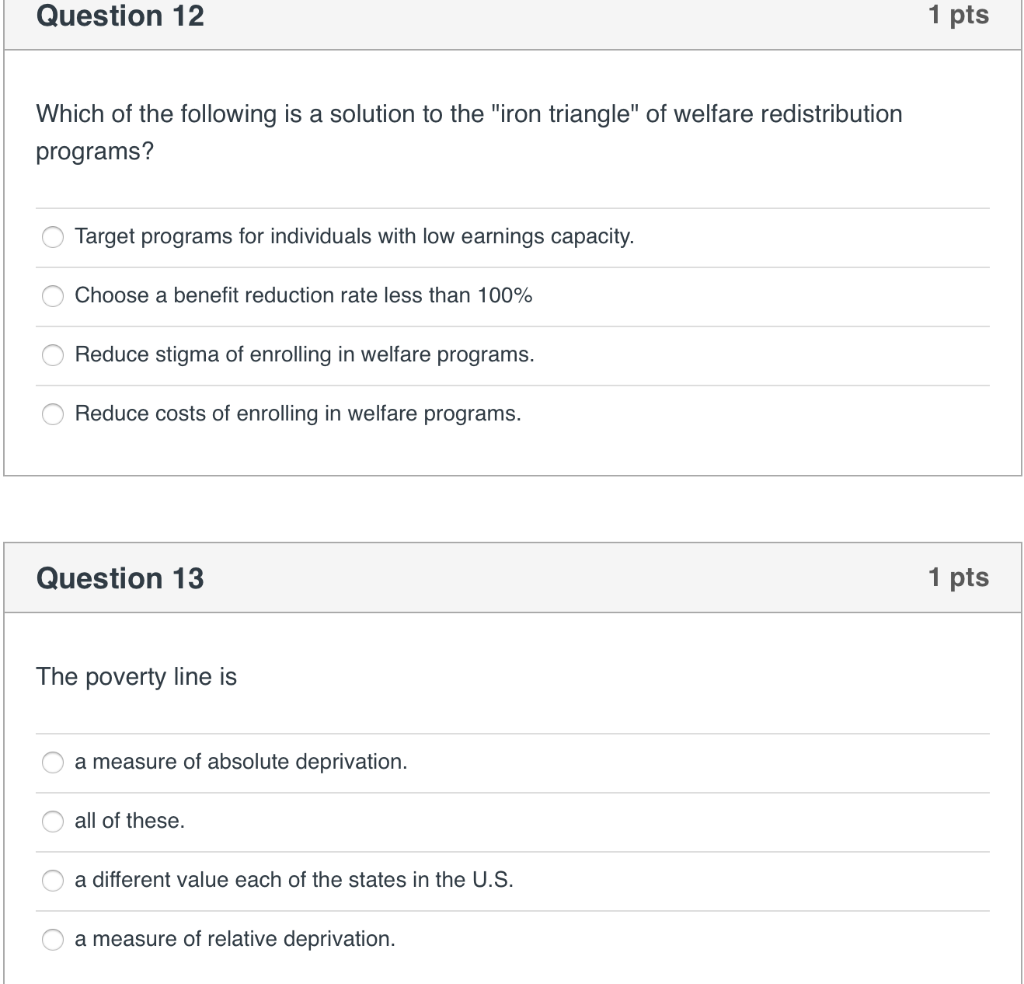
Task: Select "Target programs for individuals with low earnings capacity"
Action: coord(53,237)
